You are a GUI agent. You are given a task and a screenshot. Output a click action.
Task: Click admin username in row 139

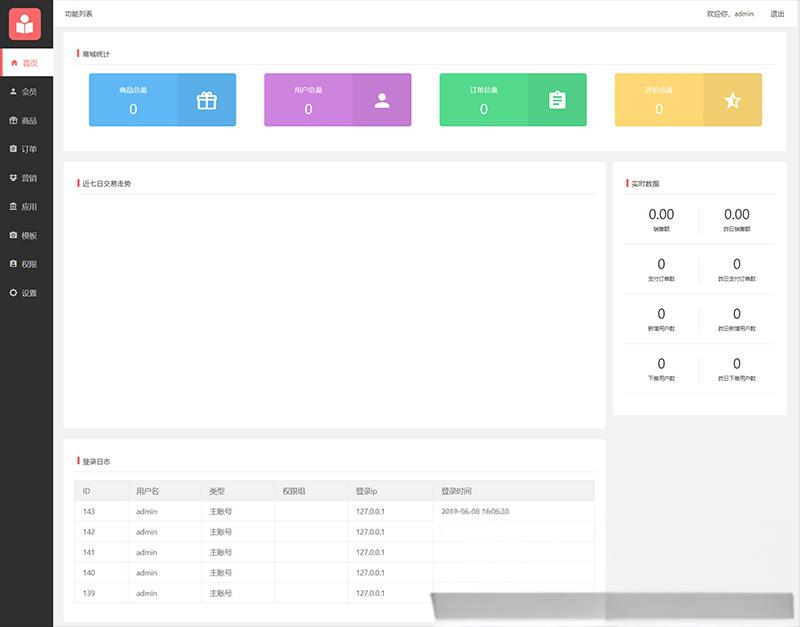[146, 593]
